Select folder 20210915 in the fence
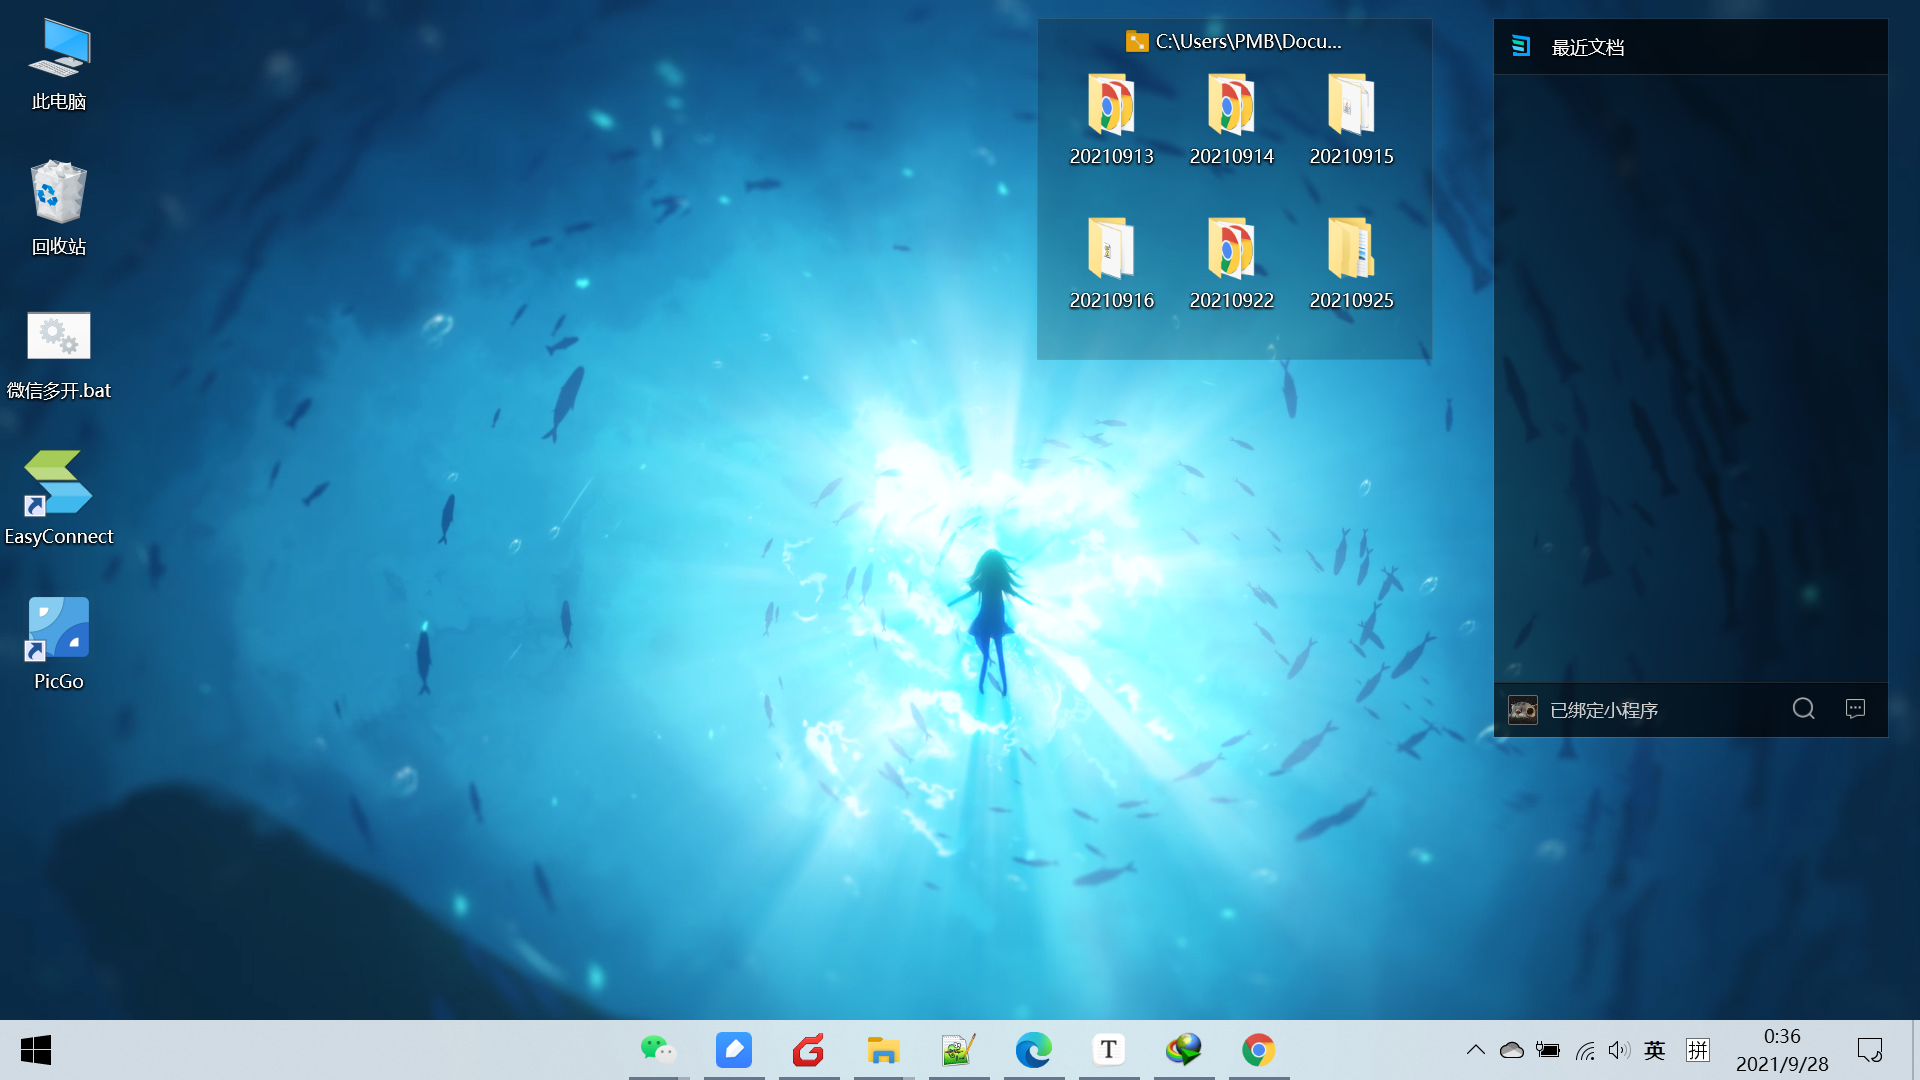The height and width of the screenshot is (1080, 1920). [1351, 119]
